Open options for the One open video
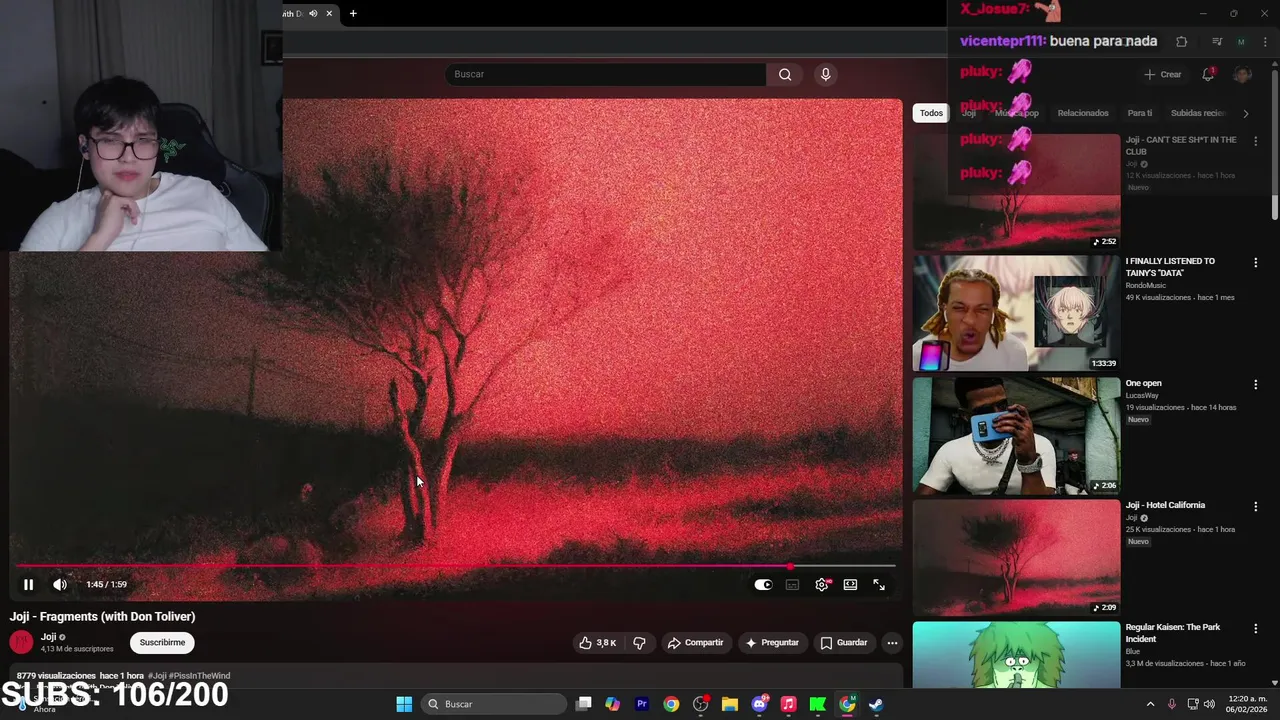 coord(1255,385)
